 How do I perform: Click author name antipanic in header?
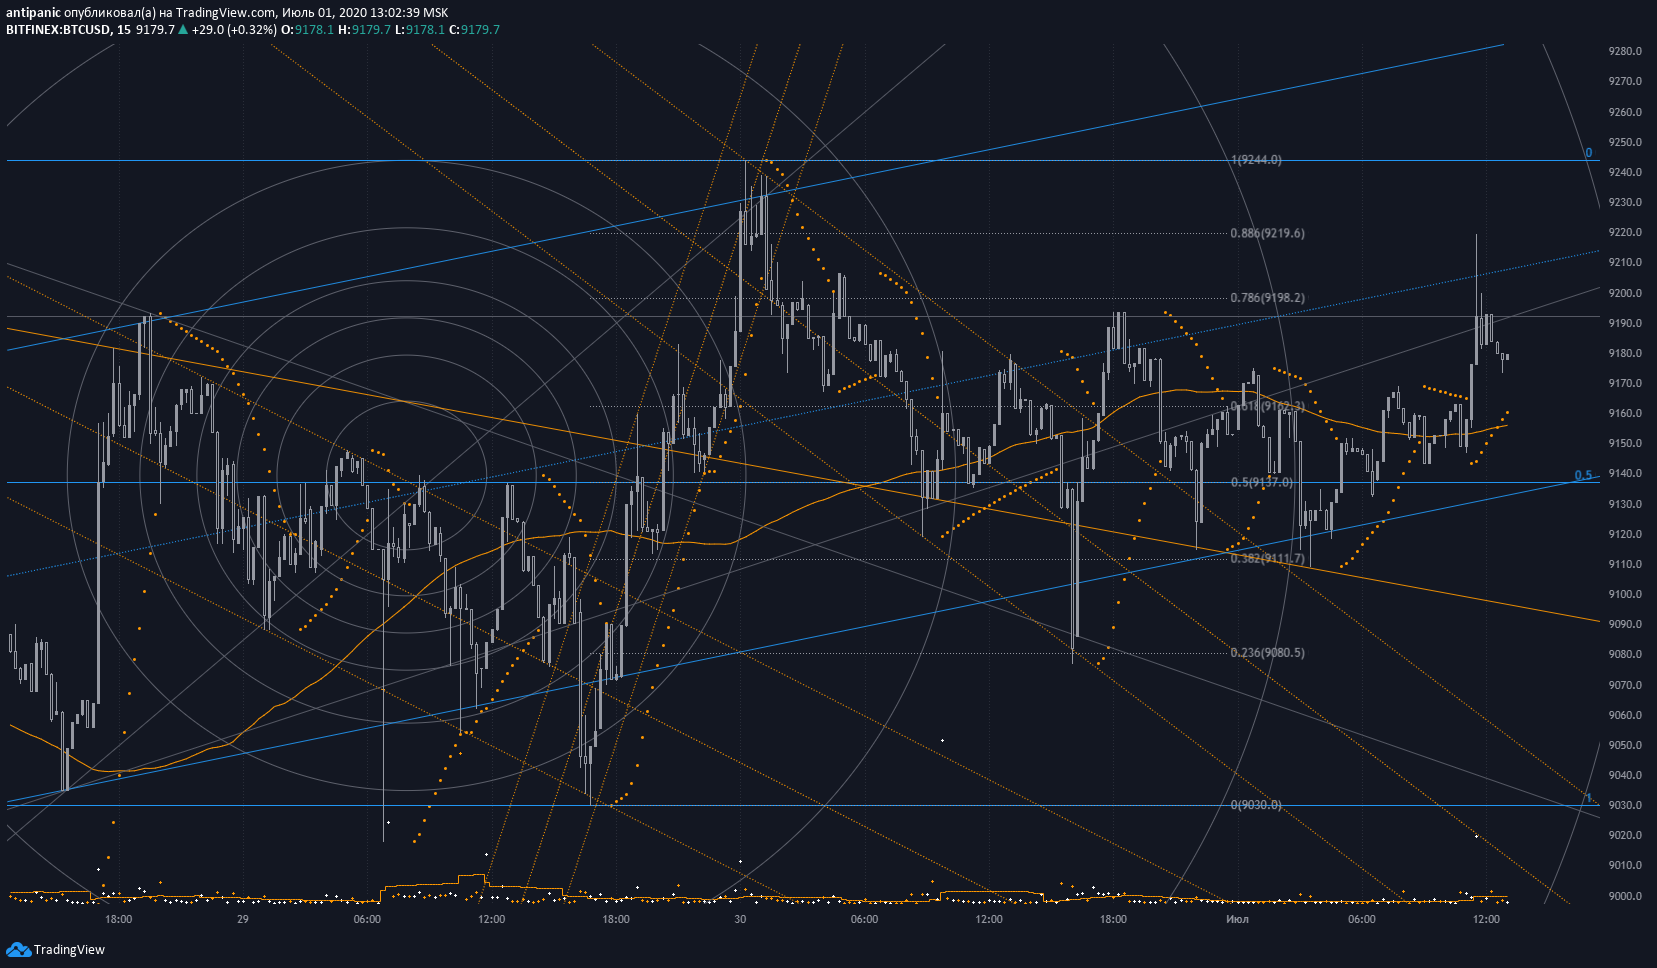pos(32,13)
